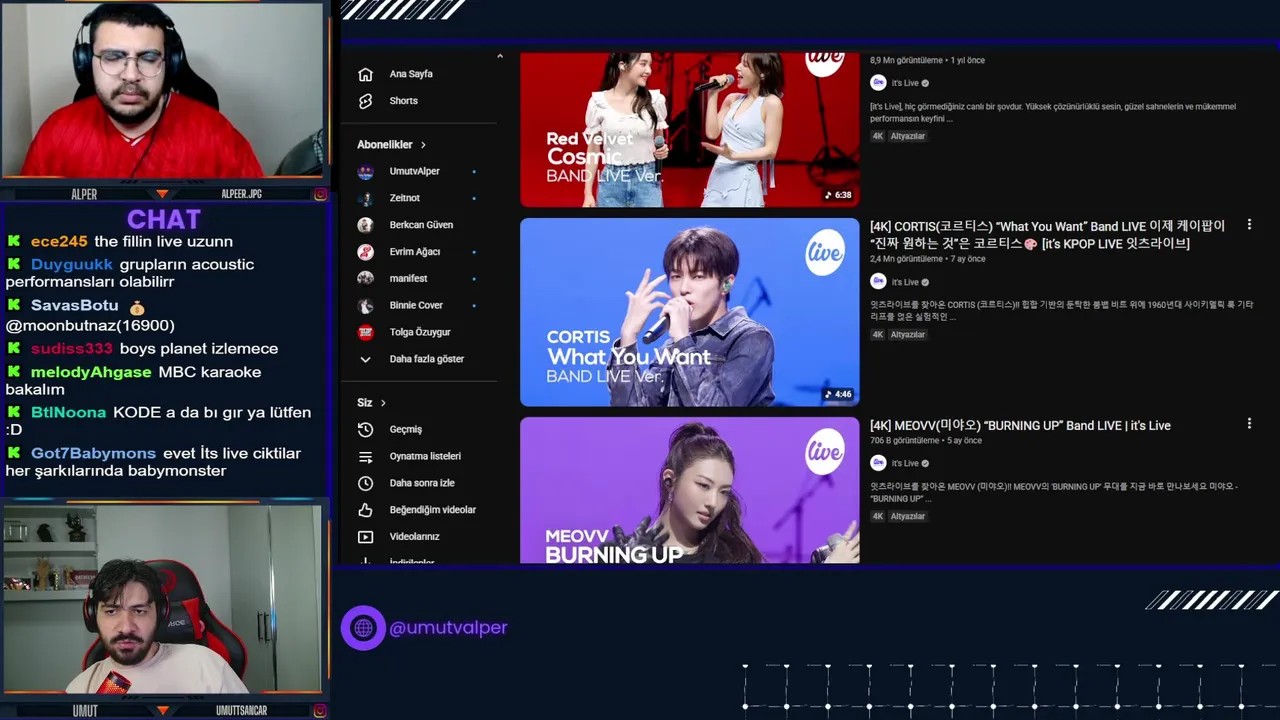Open three-dot menu for CORTIS video

tap(1249, 225)
